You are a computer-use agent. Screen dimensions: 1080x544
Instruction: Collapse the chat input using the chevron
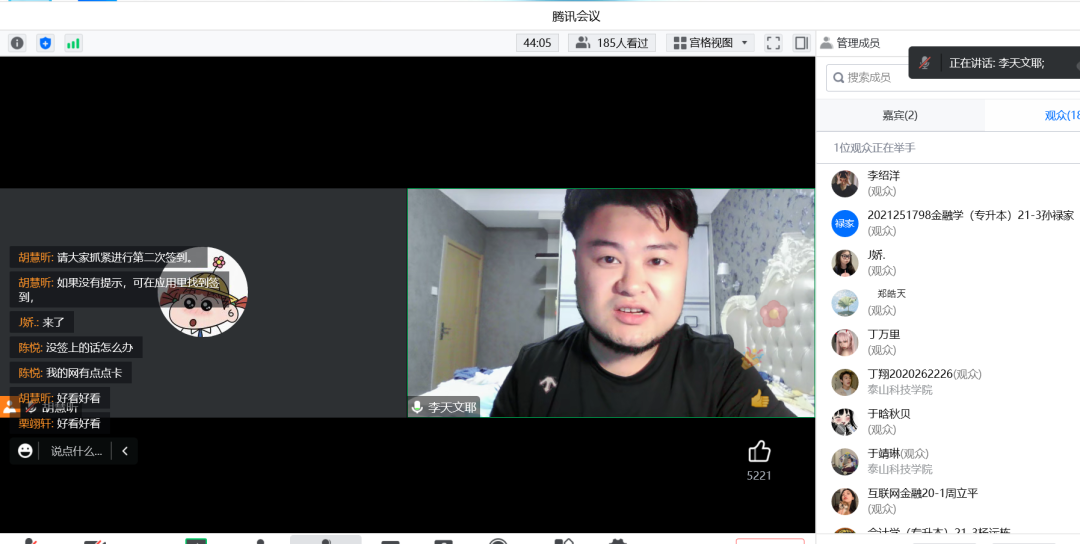pyautogui.click(x=125, y=451)
